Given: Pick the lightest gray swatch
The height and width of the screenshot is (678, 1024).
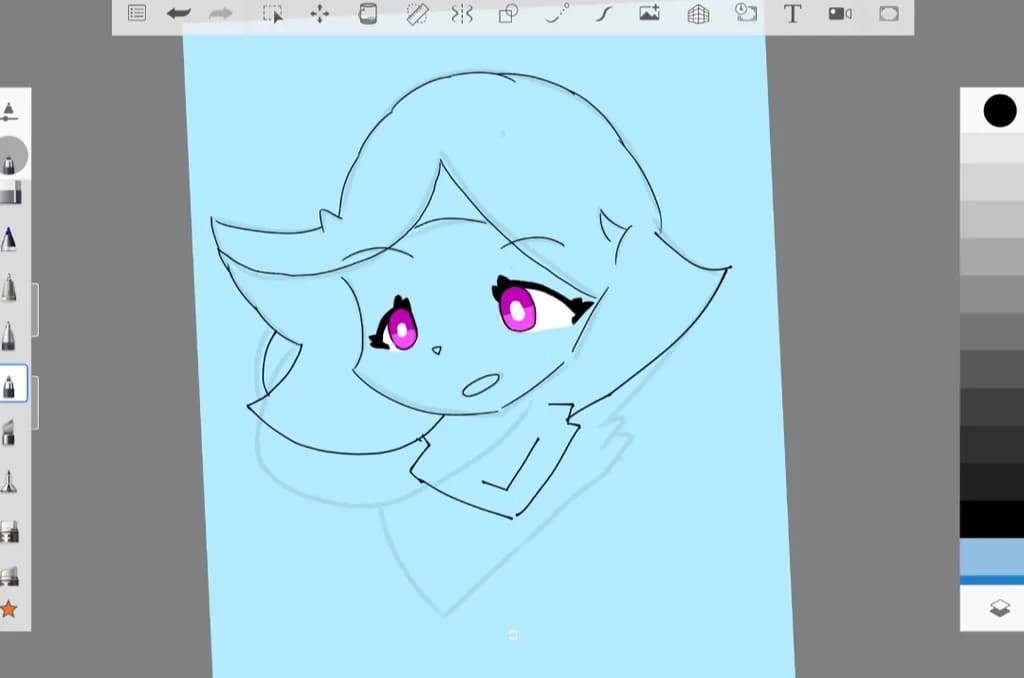Looking at the screenshot, I should pos(992,148).
